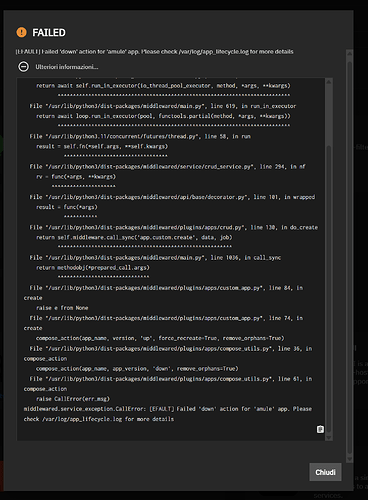The width and height of the screenshot is (368, 500).
Task: Click the 'raise CallError(err_msg)' line
Action: tap(73, 399)
